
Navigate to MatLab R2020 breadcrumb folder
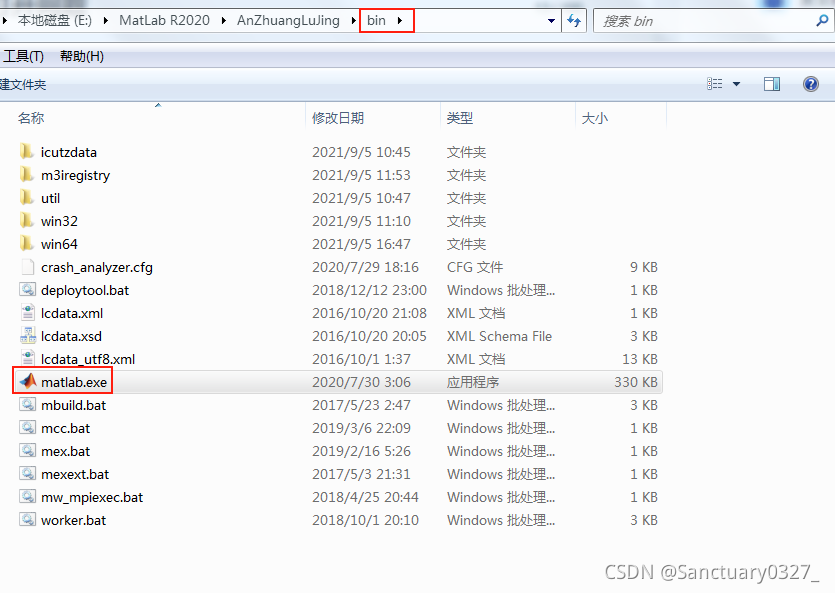click(164, 20)
